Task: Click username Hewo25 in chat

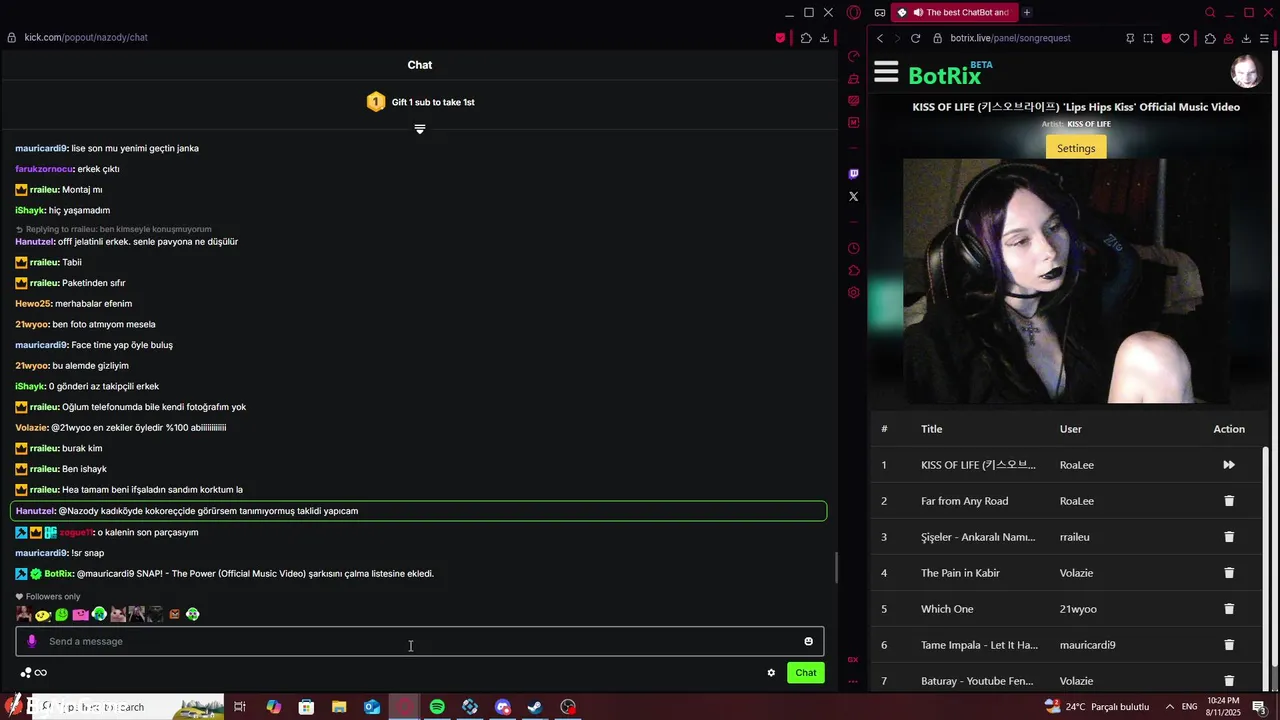Action: point(33,304)
